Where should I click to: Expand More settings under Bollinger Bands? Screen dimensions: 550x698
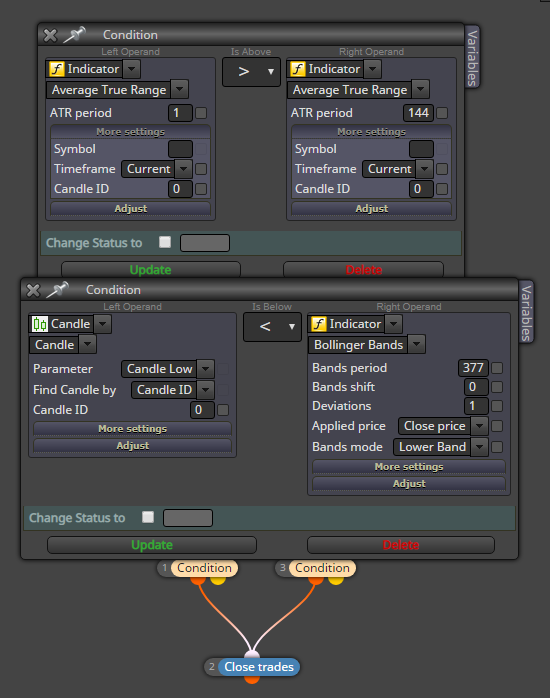pos(409,467)
